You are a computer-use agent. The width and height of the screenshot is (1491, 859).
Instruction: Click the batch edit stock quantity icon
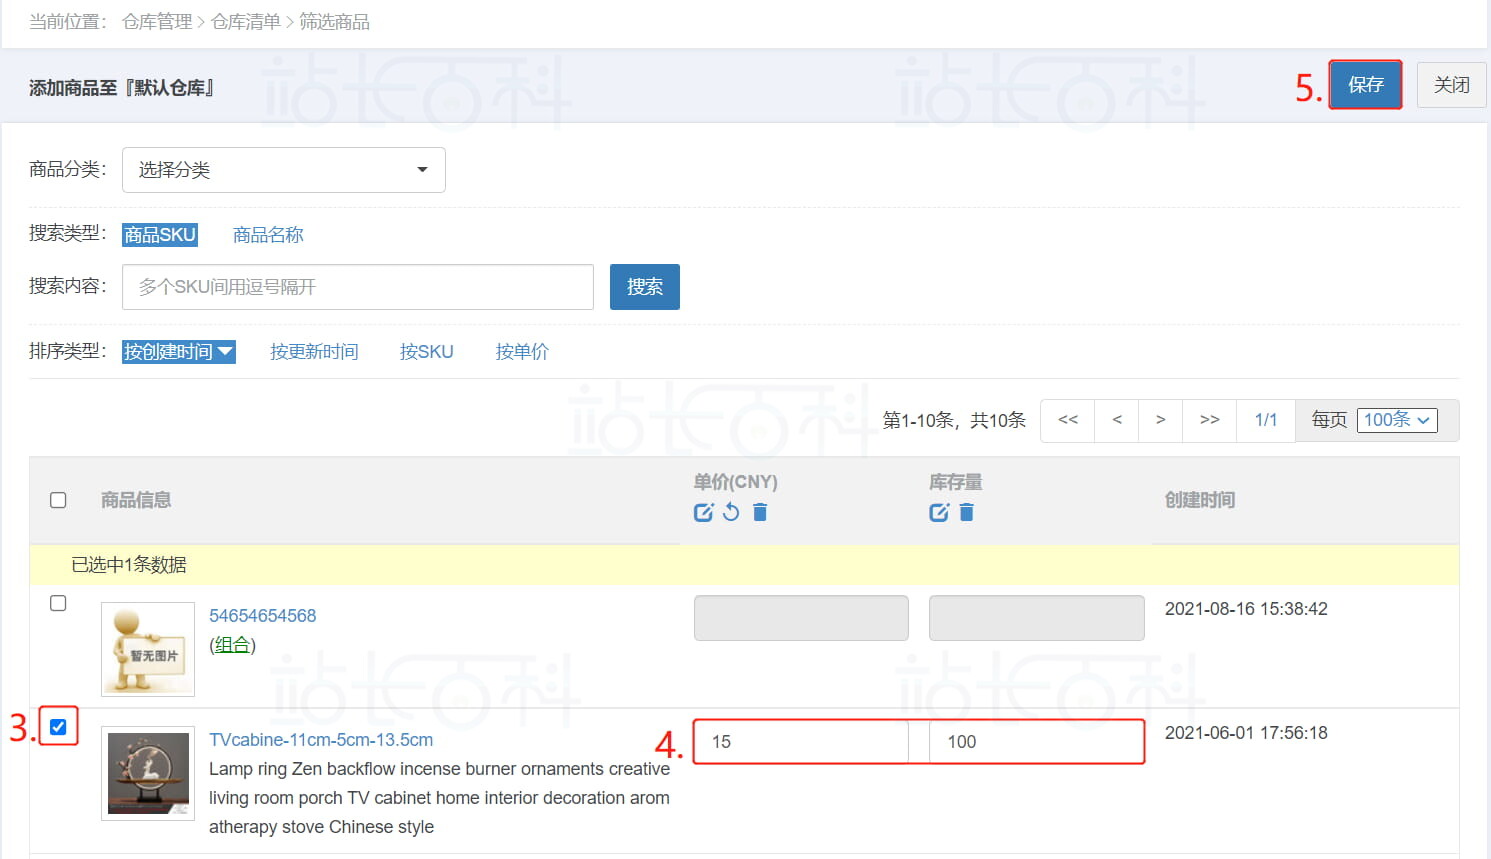click(x=939, y=512)
